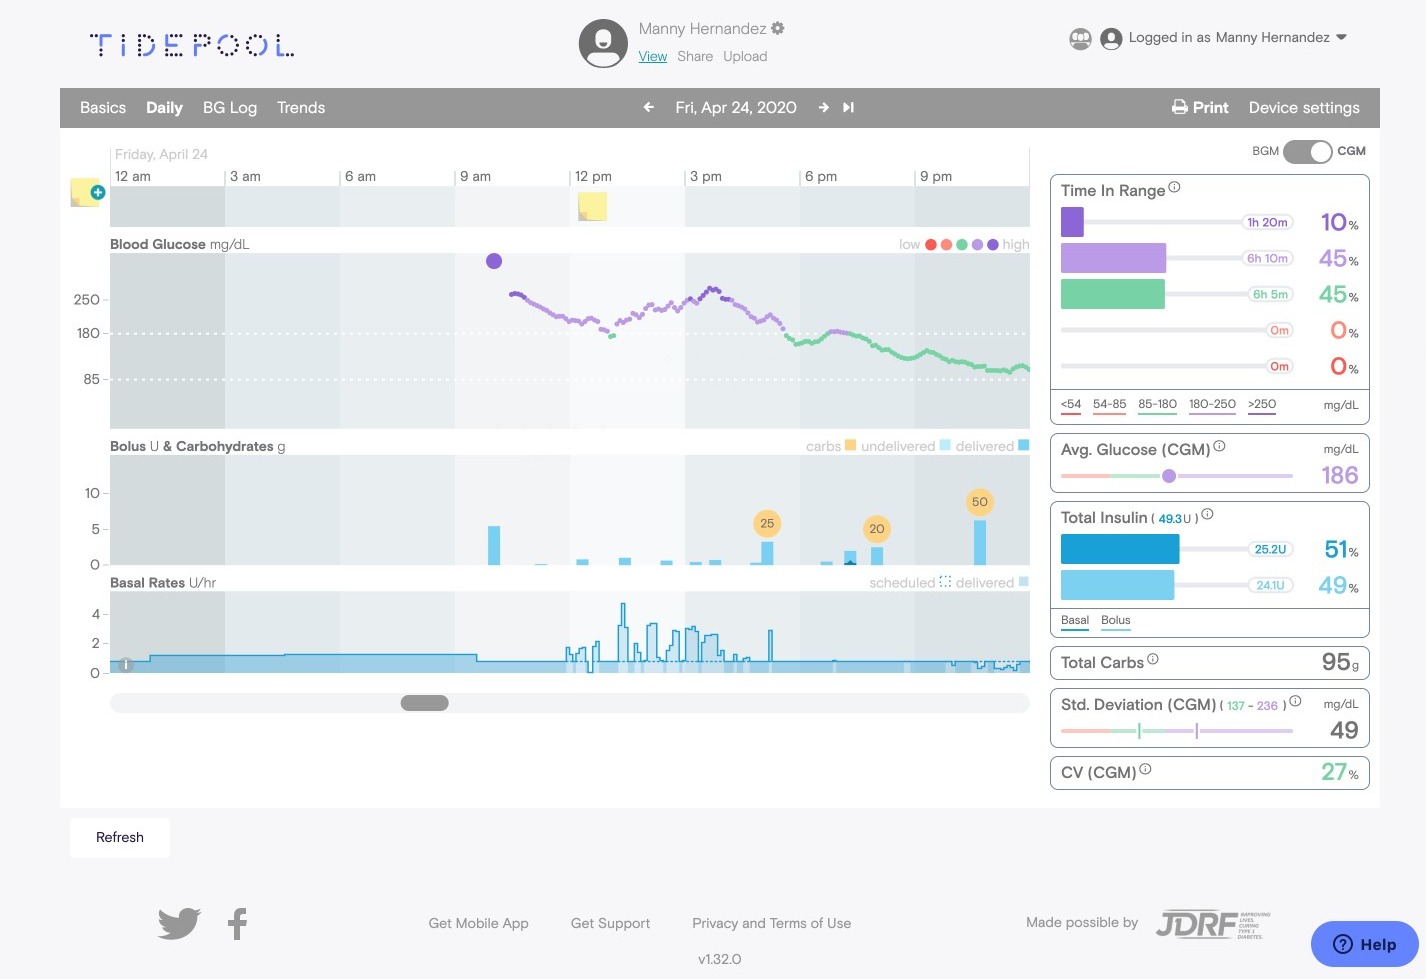Click the Total Insulin info icon
The image size is (1426, 979).
[1207, 514]
